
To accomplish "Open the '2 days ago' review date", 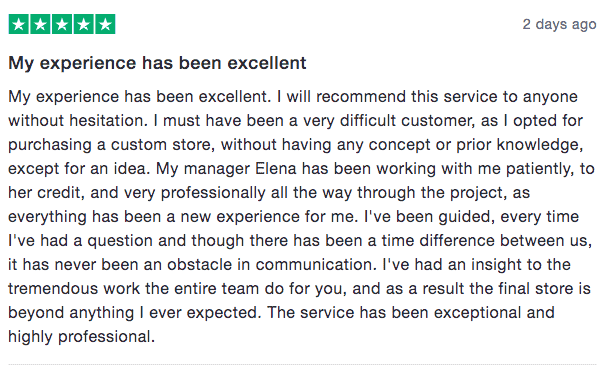I will pos(559,24).
